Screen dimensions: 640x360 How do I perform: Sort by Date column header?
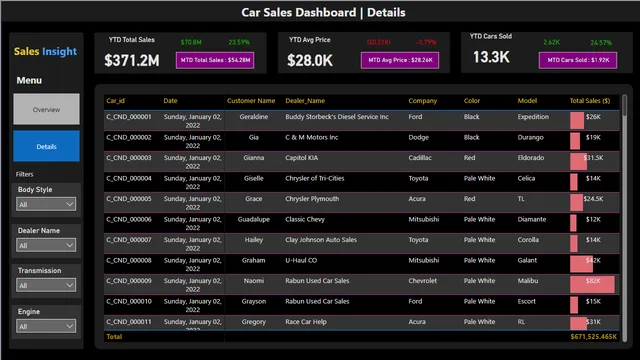170,101
